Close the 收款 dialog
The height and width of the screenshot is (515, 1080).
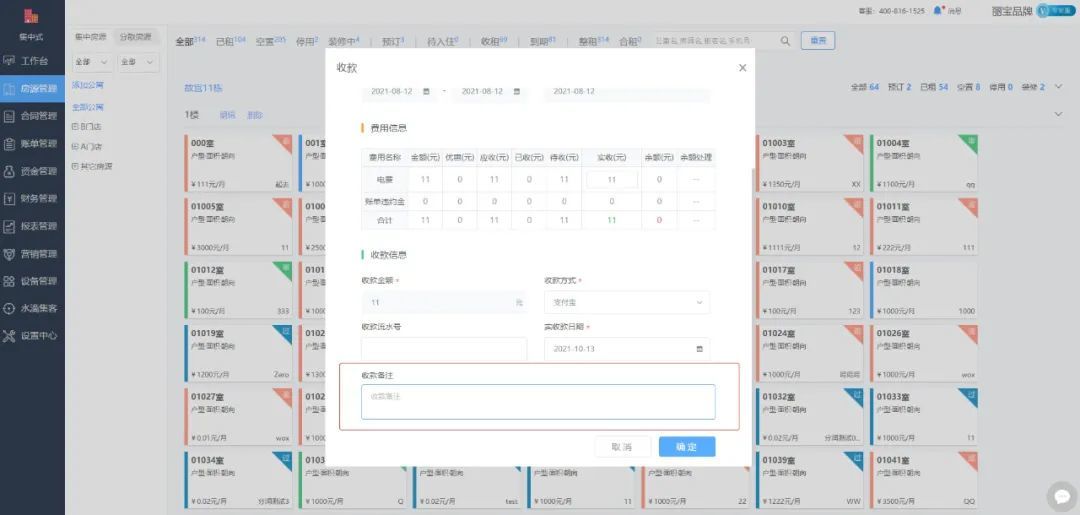742,68
